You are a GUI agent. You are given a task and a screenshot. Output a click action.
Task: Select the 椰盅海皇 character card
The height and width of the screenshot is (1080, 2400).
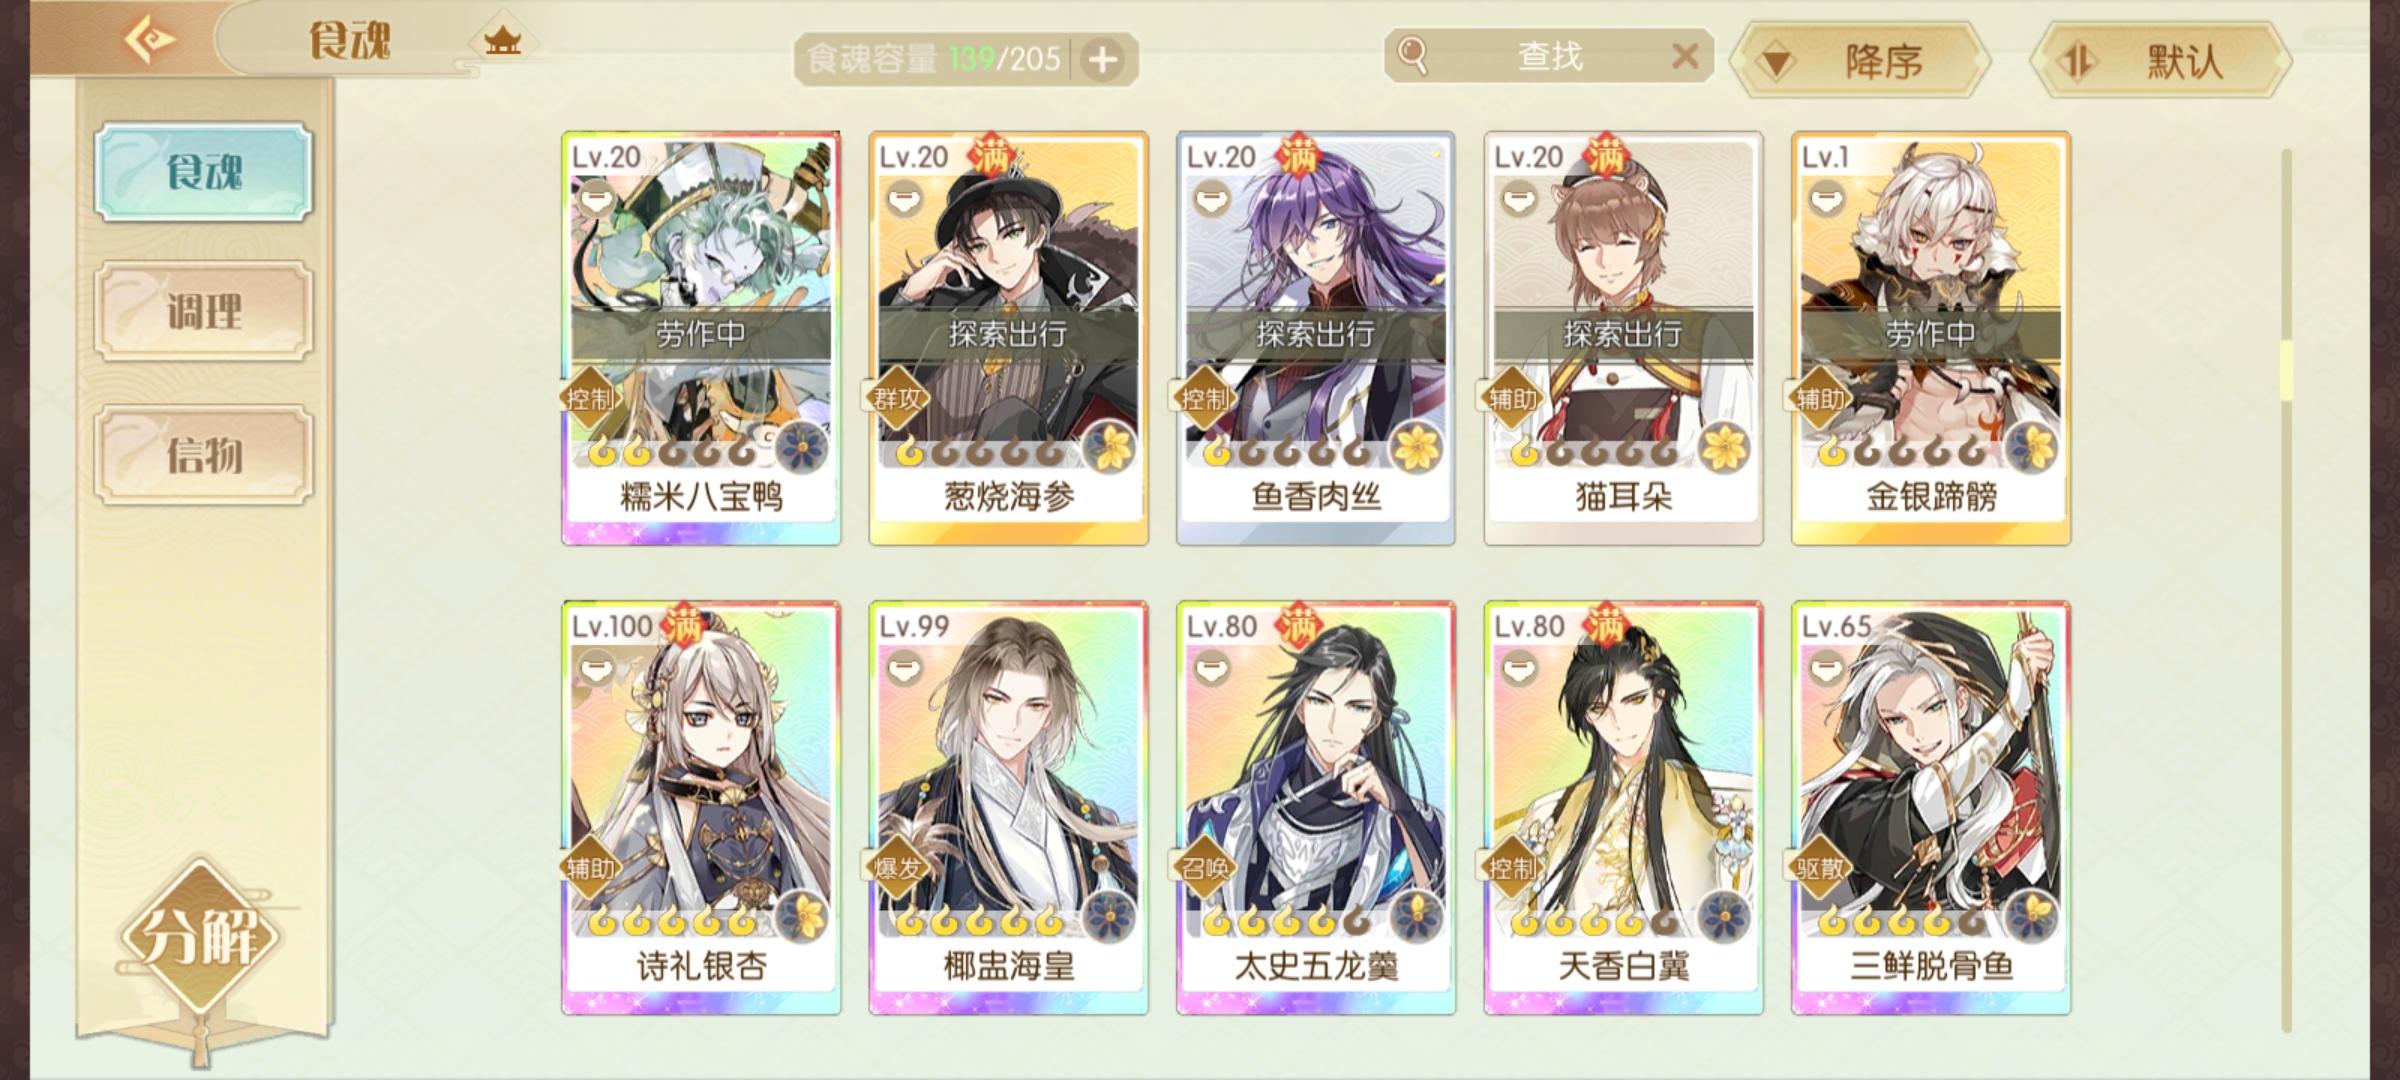click(x=1008, y=808)
